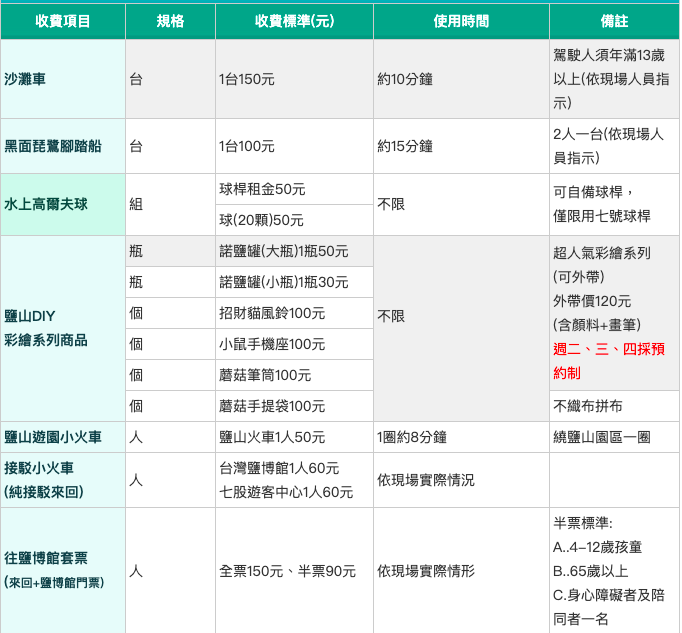Select the 鹽山DIY 彩繪系列商品 label

(x=63, y=328)
